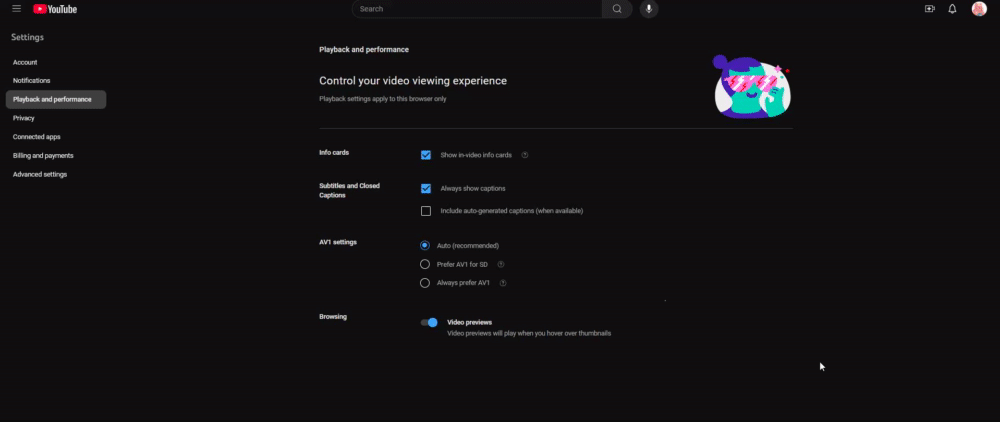Focus the Search input field
Viewport: 1000px width, 422px height.
[477, 9]
